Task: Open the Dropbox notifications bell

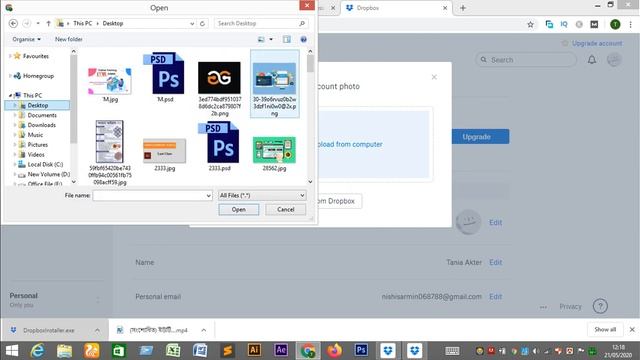Action: click(x=592, y=60)
